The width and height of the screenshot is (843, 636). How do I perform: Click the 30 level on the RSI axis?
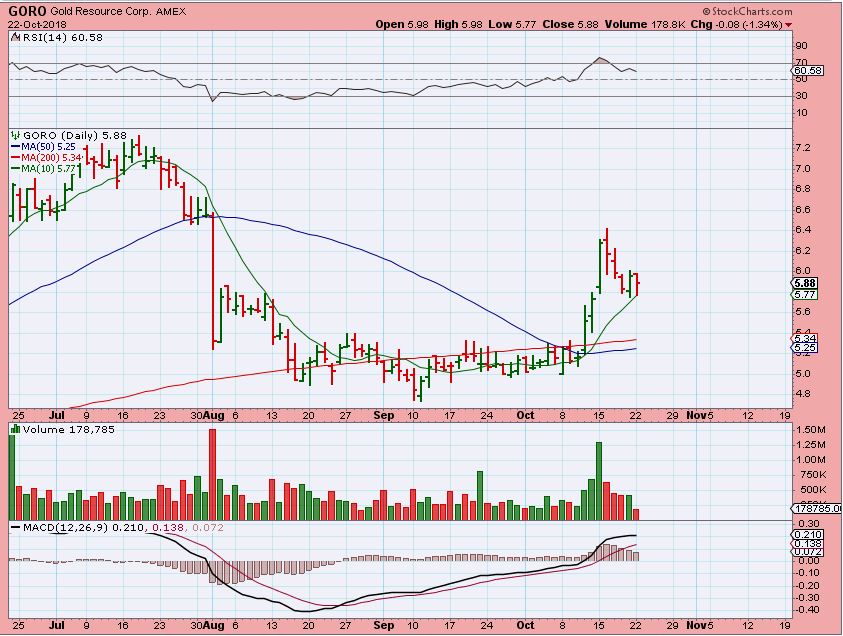coord(801,96)
